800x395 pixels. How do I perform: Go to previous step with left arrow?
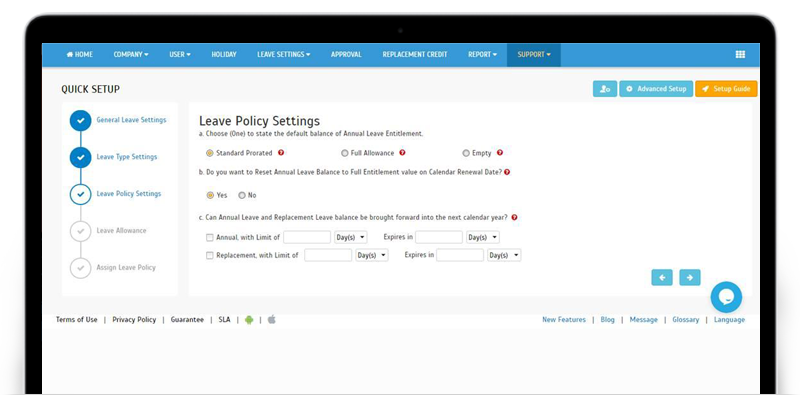(662, 278)
